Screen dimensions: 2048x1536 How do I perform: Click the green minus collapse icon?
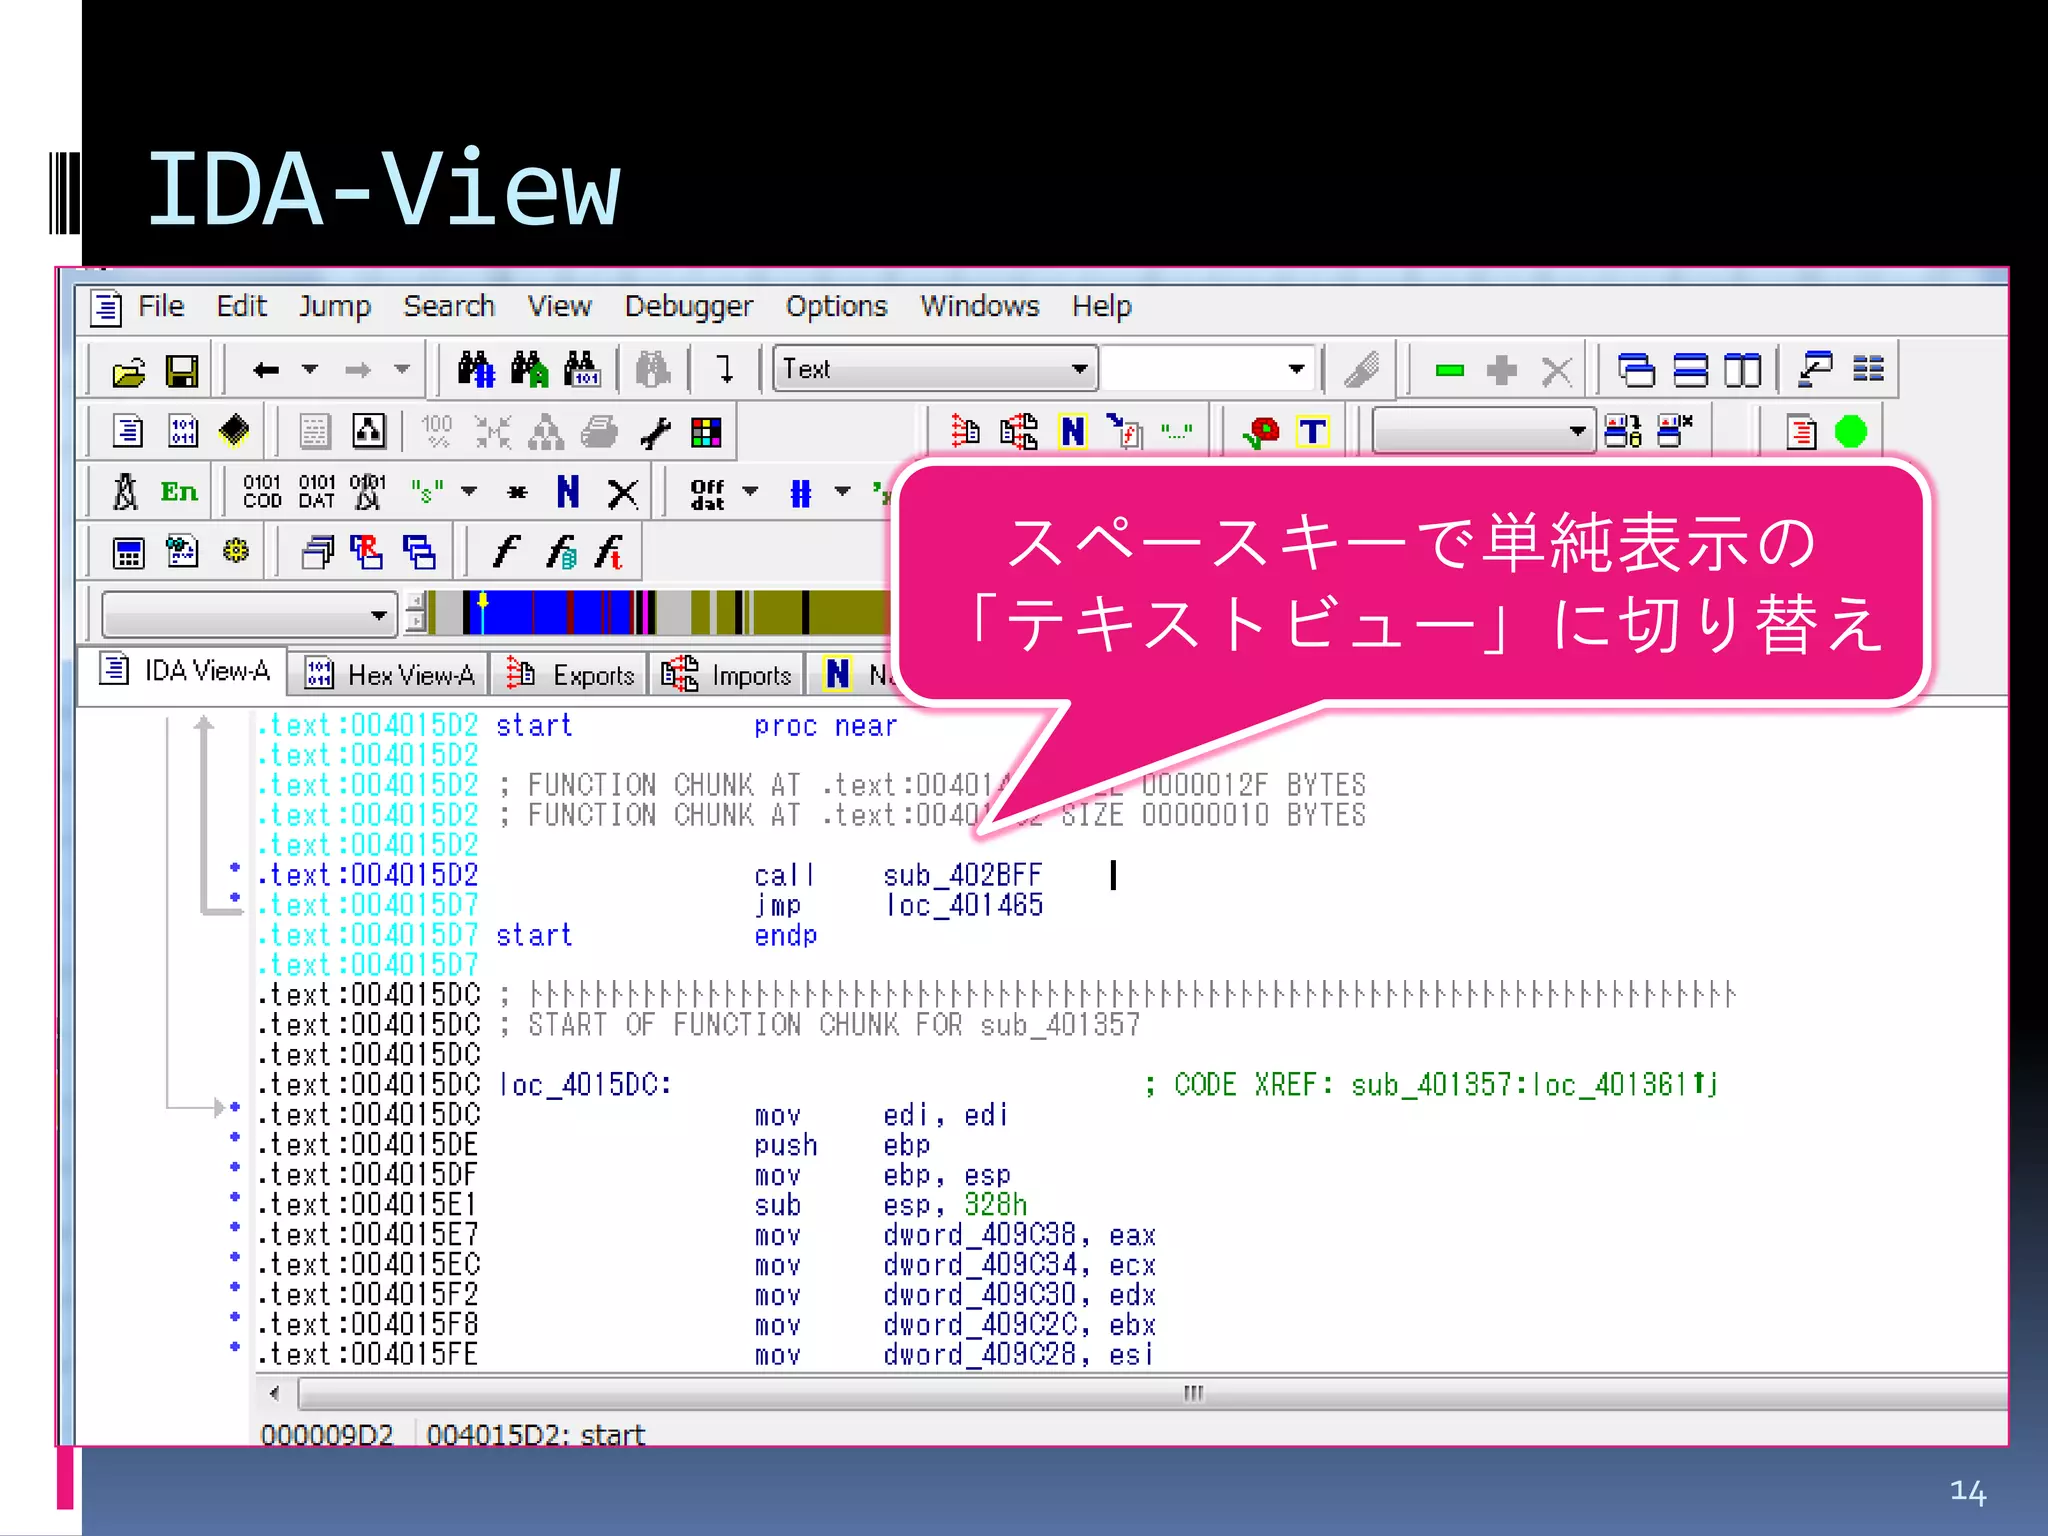click(x=1449, y=371)
